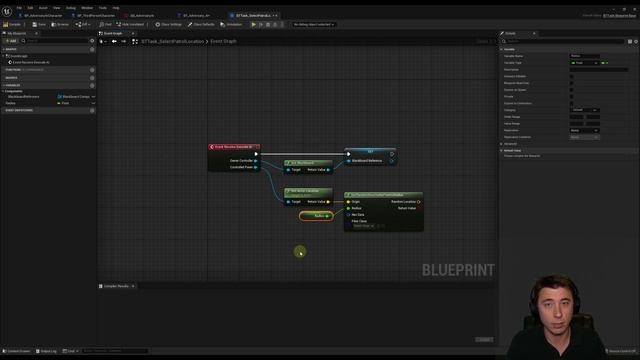Open the debug object selector dropdown
The width and height of the screenshot is (640, 360).
pos(313,24)
